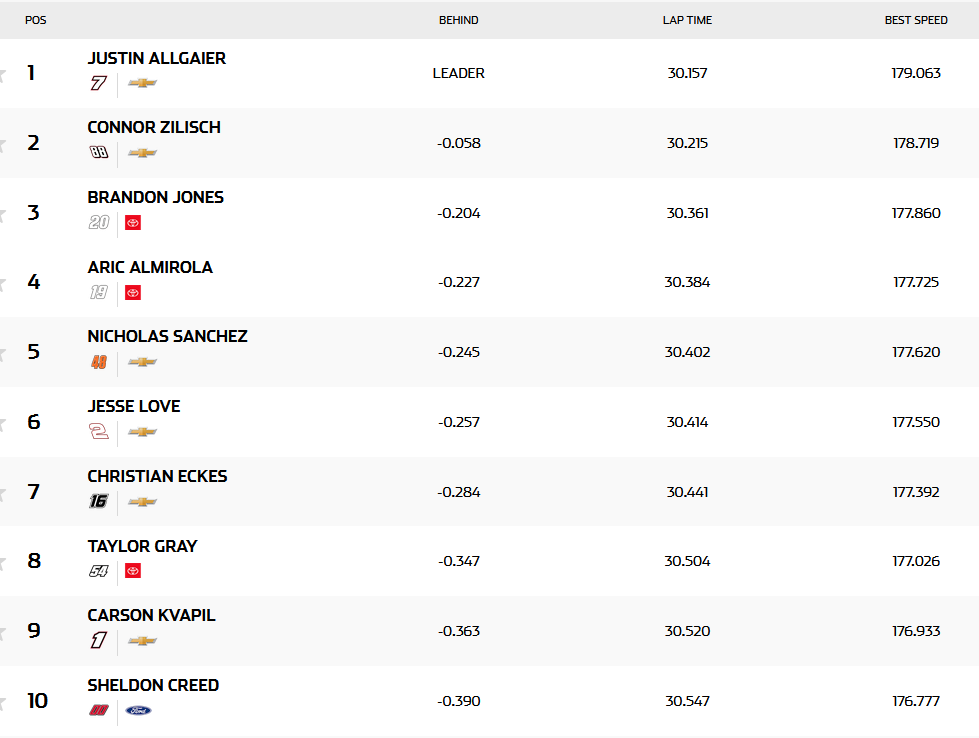Screen dimensions: 979x738
Task: Sort by the BEST SPEED column header
Action: 916,20
